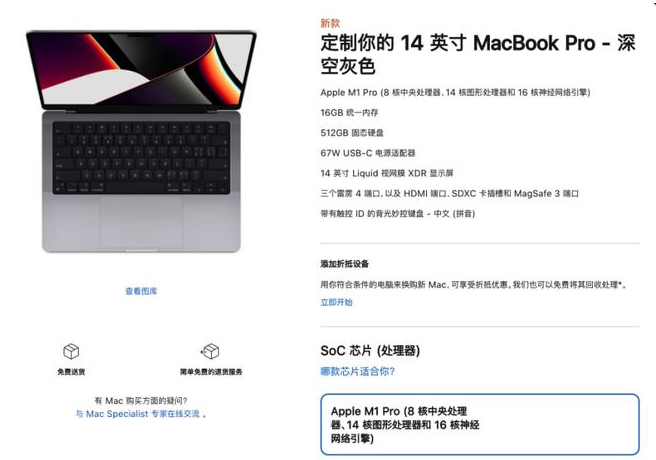The height and width of the screenshot is (460, 656).
Task: Select the Apple M1 Pro chip option box
Action: click(480, 424)
